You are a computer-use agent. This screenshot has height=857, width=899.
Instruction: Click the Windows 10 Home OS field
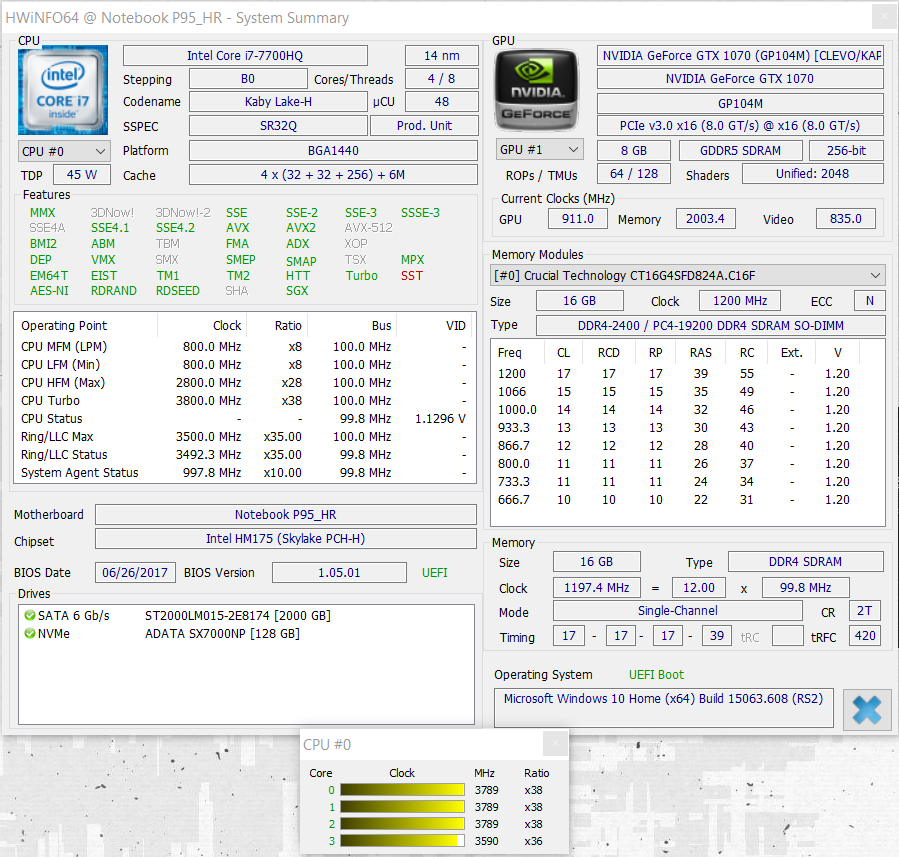click(x=663, y=708)
